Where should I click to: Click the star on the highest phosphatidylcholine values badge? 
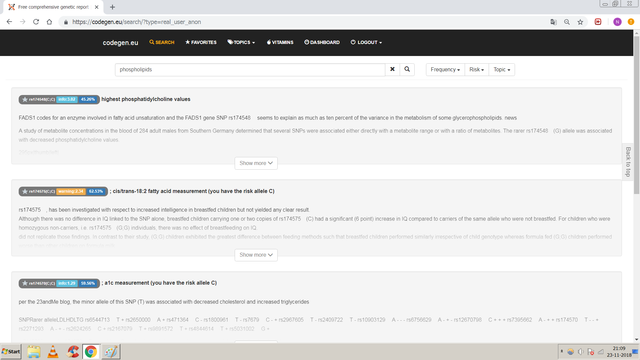tap(24, 100)
